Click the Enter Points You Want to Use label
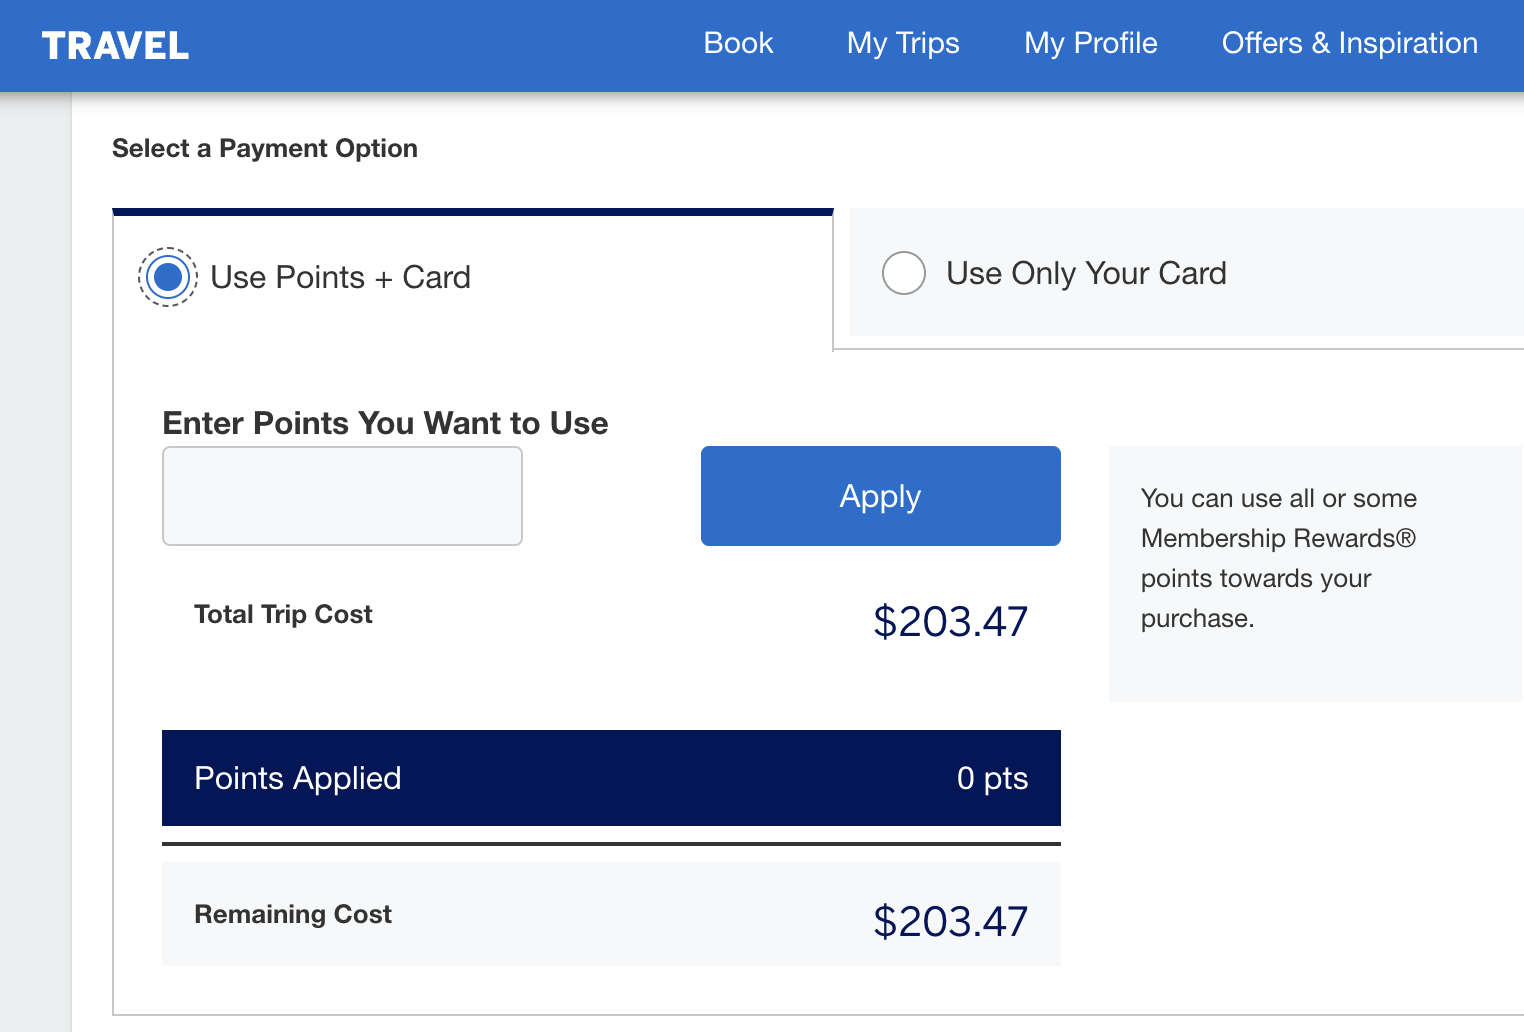The width and height of the screenshot is (1524, 1032). 385,423
